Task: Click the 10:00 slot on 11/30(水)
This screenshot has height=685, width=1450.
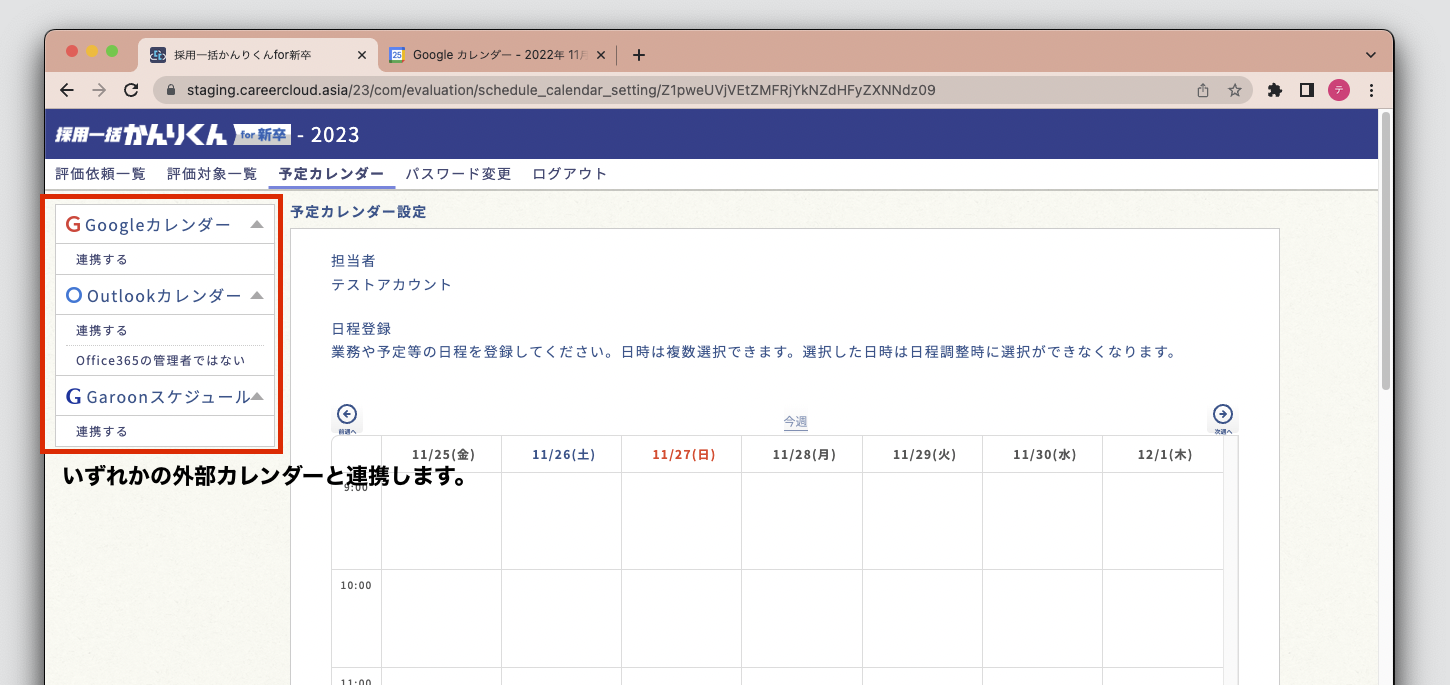Action: (x=1043, y=619)
